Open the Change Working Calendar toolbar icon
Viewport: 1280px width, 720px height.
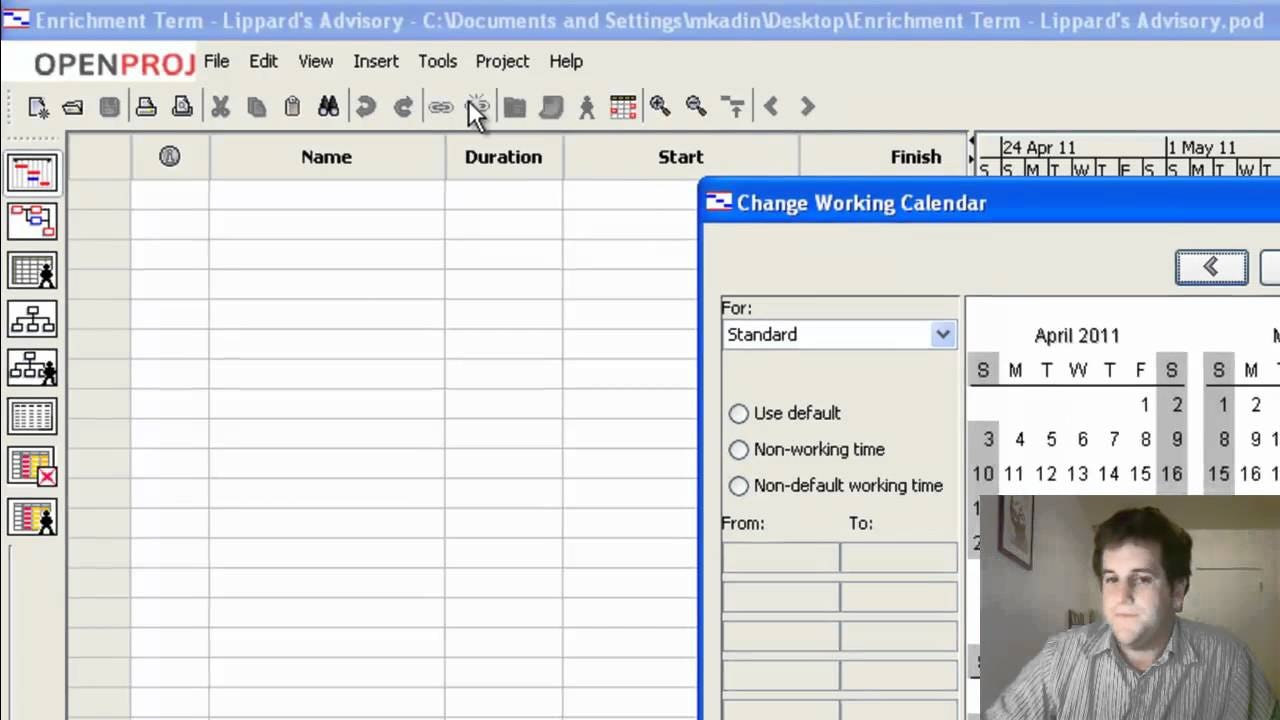[623, 107]
